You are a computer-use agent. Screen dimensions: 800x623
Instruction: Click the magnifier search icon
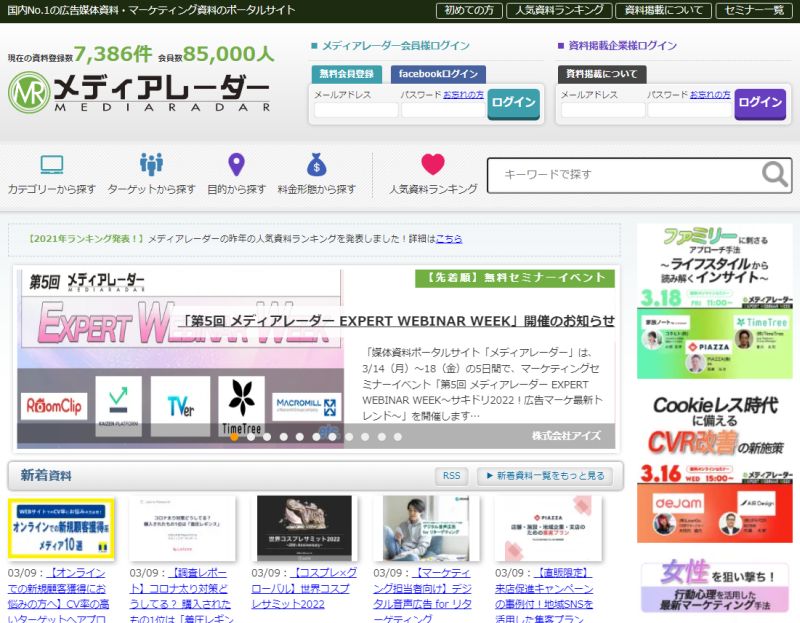pos(774,175)
